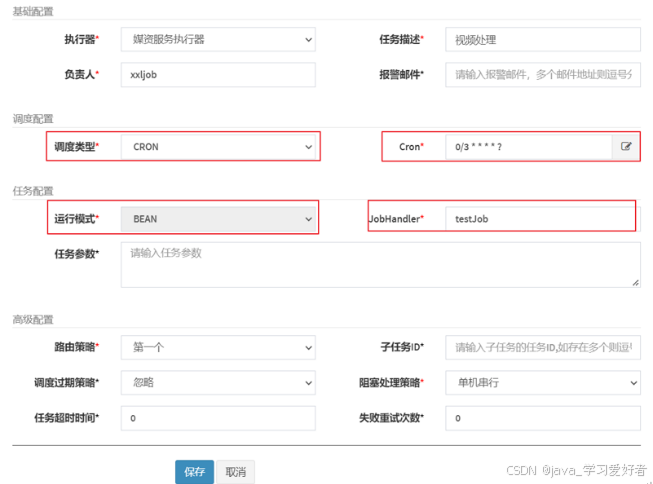The image size is (653, 484).
Task: Open the 执行器 dropdown
Action: tap(218, 40)
